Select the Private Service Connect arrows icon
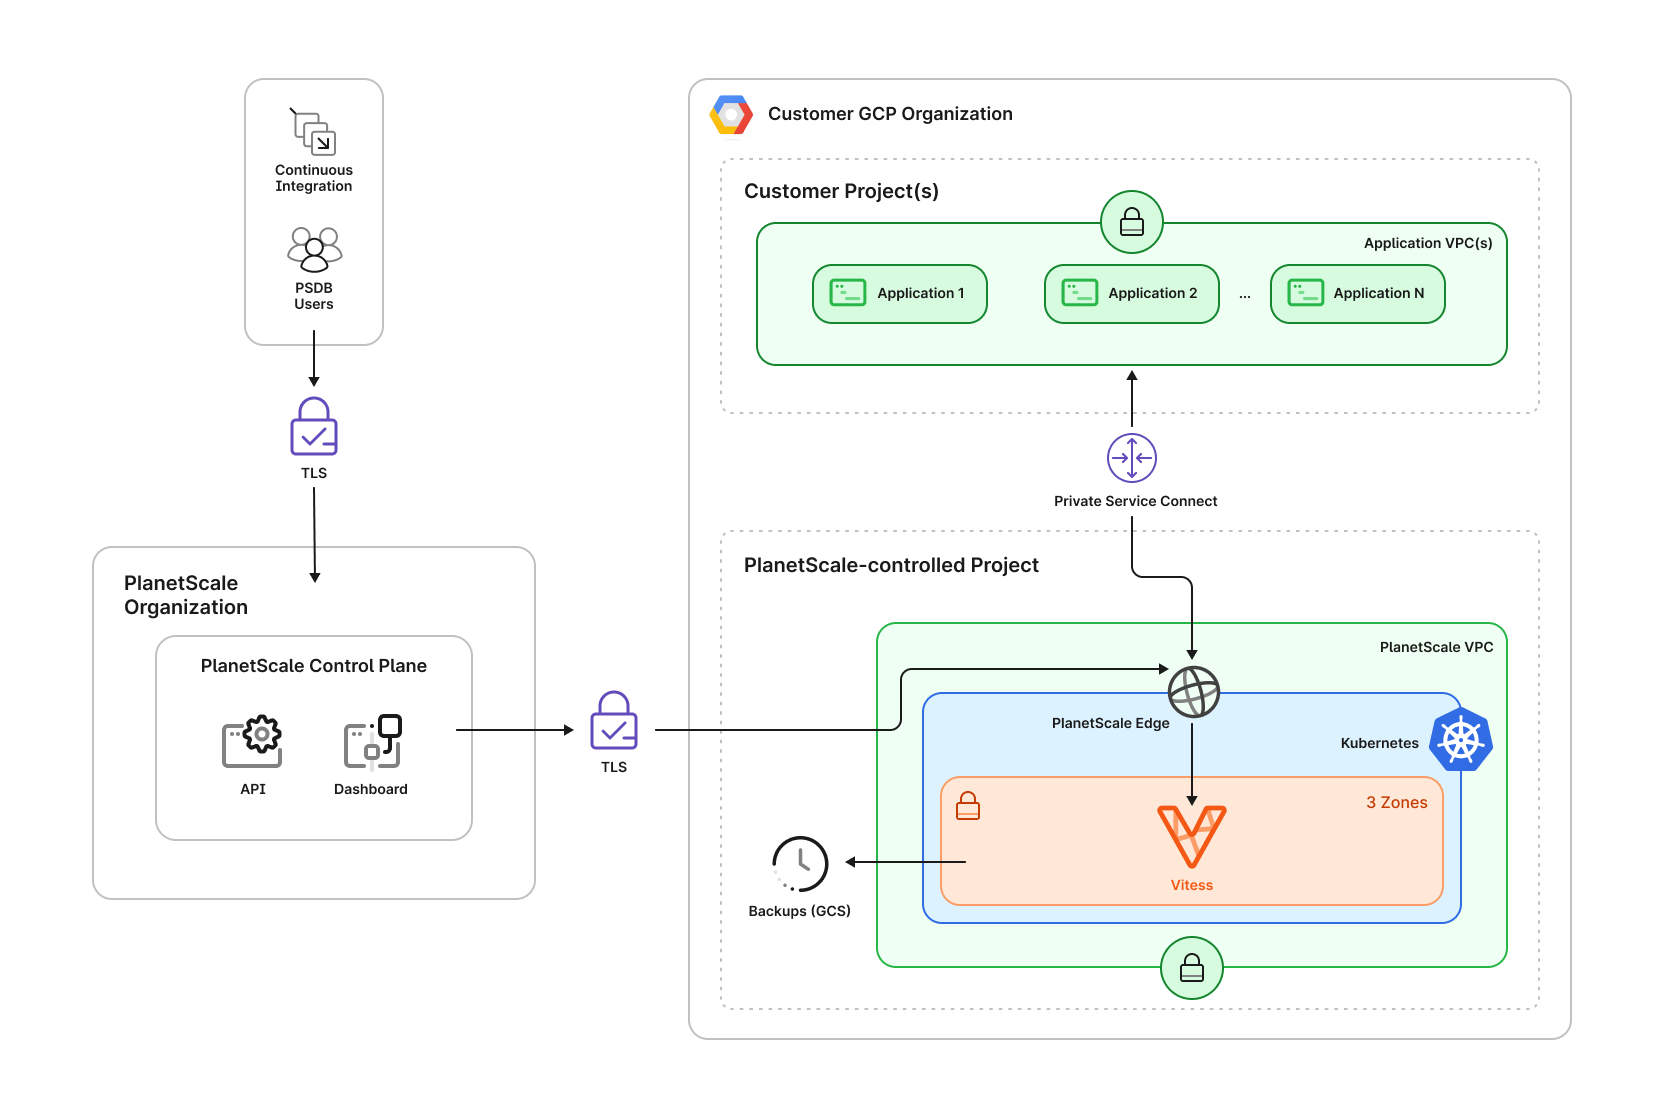This screenshot has width=1664, height=1118. tap(1131, 457)
